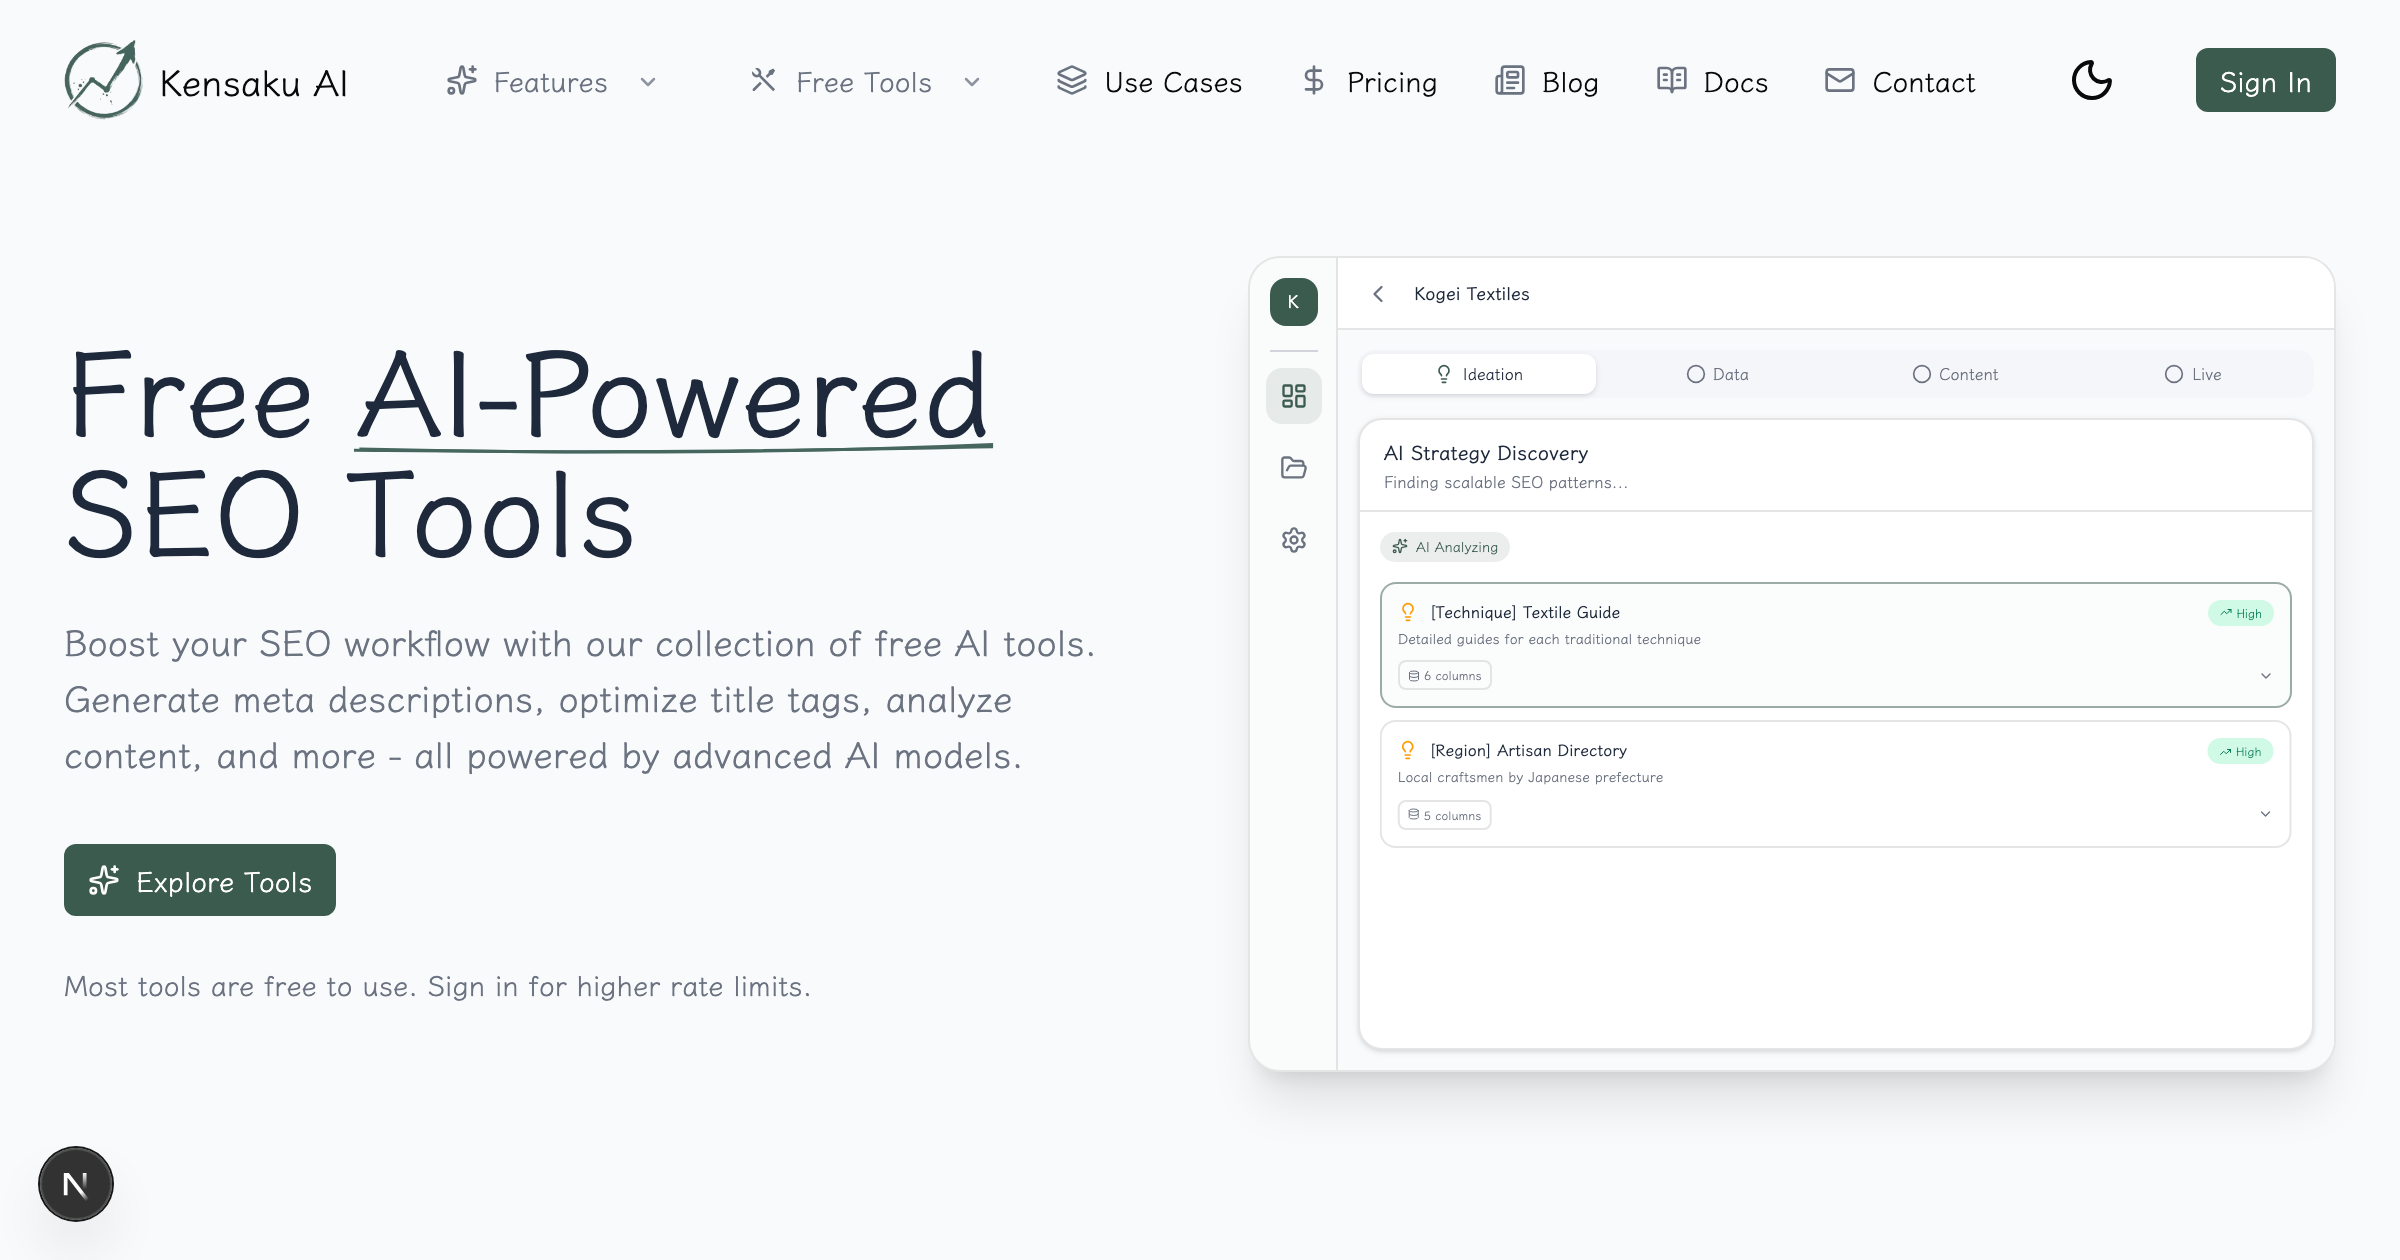
Task: Click the Kogei Textiles project title
Action: [x=1472, y=294]
